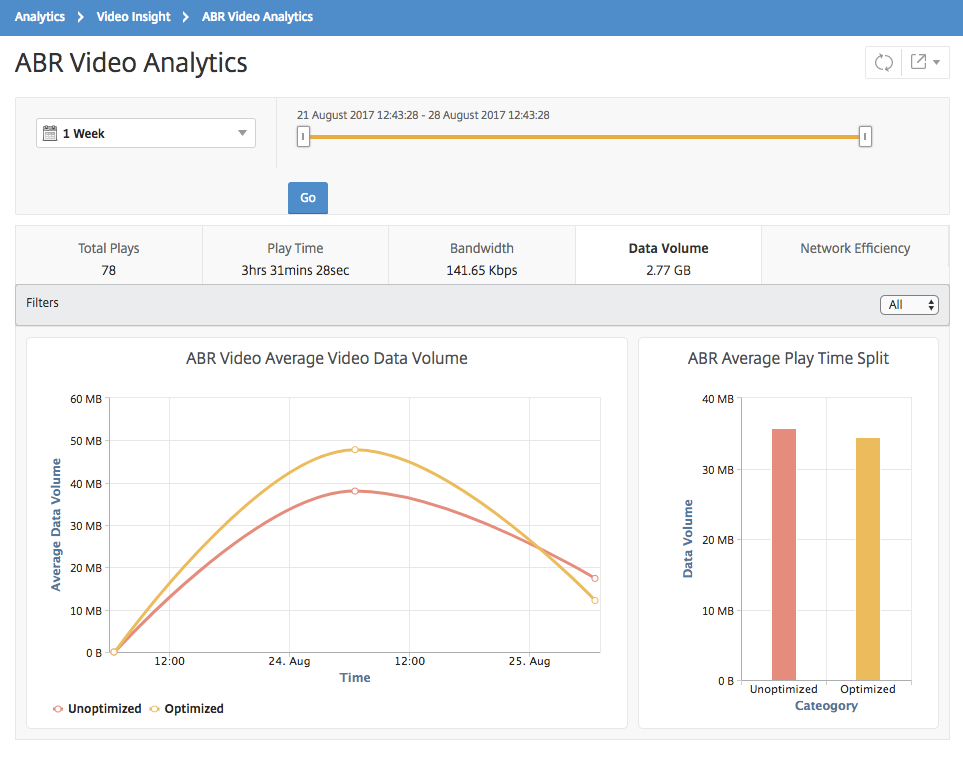This screenshot has height=758, width=963.
Task: Click the calendar icon in time selector
Action: 50,133
